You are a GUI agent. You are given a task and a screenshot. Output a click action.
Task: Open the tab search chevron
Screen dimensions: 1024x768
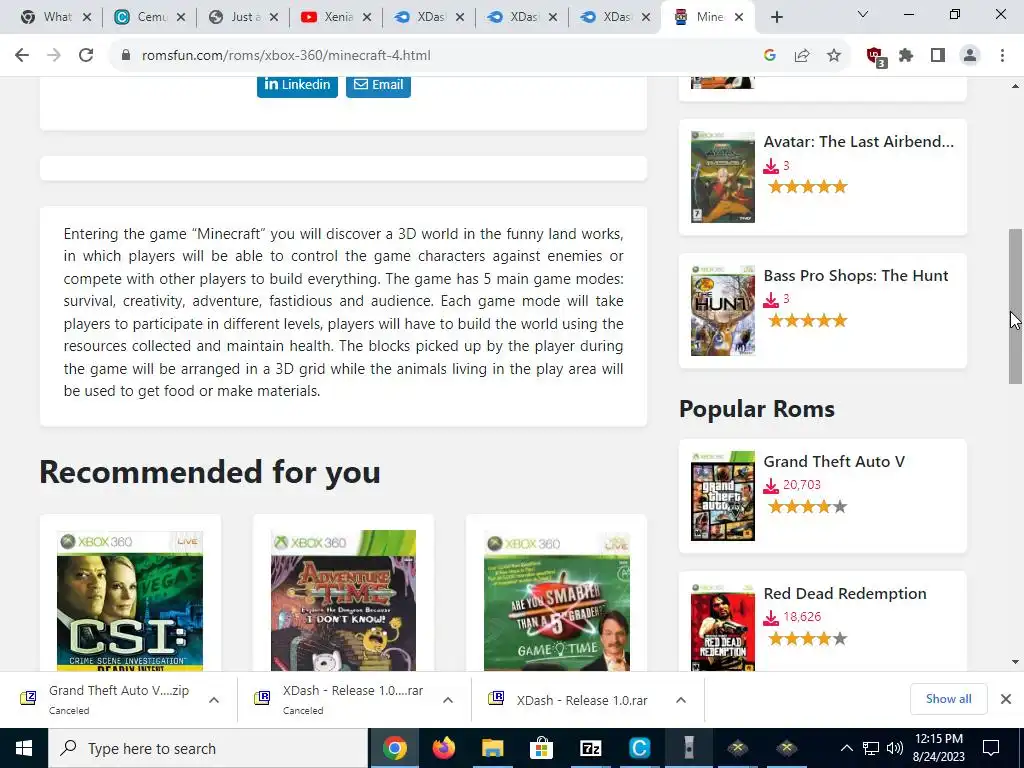pyautogui.click(x=863, y=14)
